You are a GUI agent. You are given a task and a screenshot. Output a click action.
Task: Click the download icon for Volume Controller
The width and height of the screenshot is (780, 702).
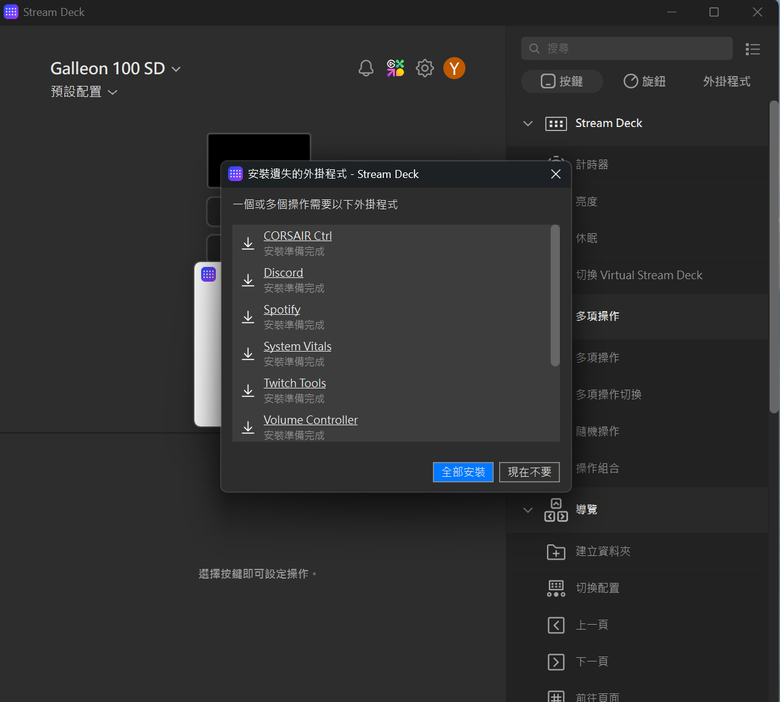coord(248,427)
